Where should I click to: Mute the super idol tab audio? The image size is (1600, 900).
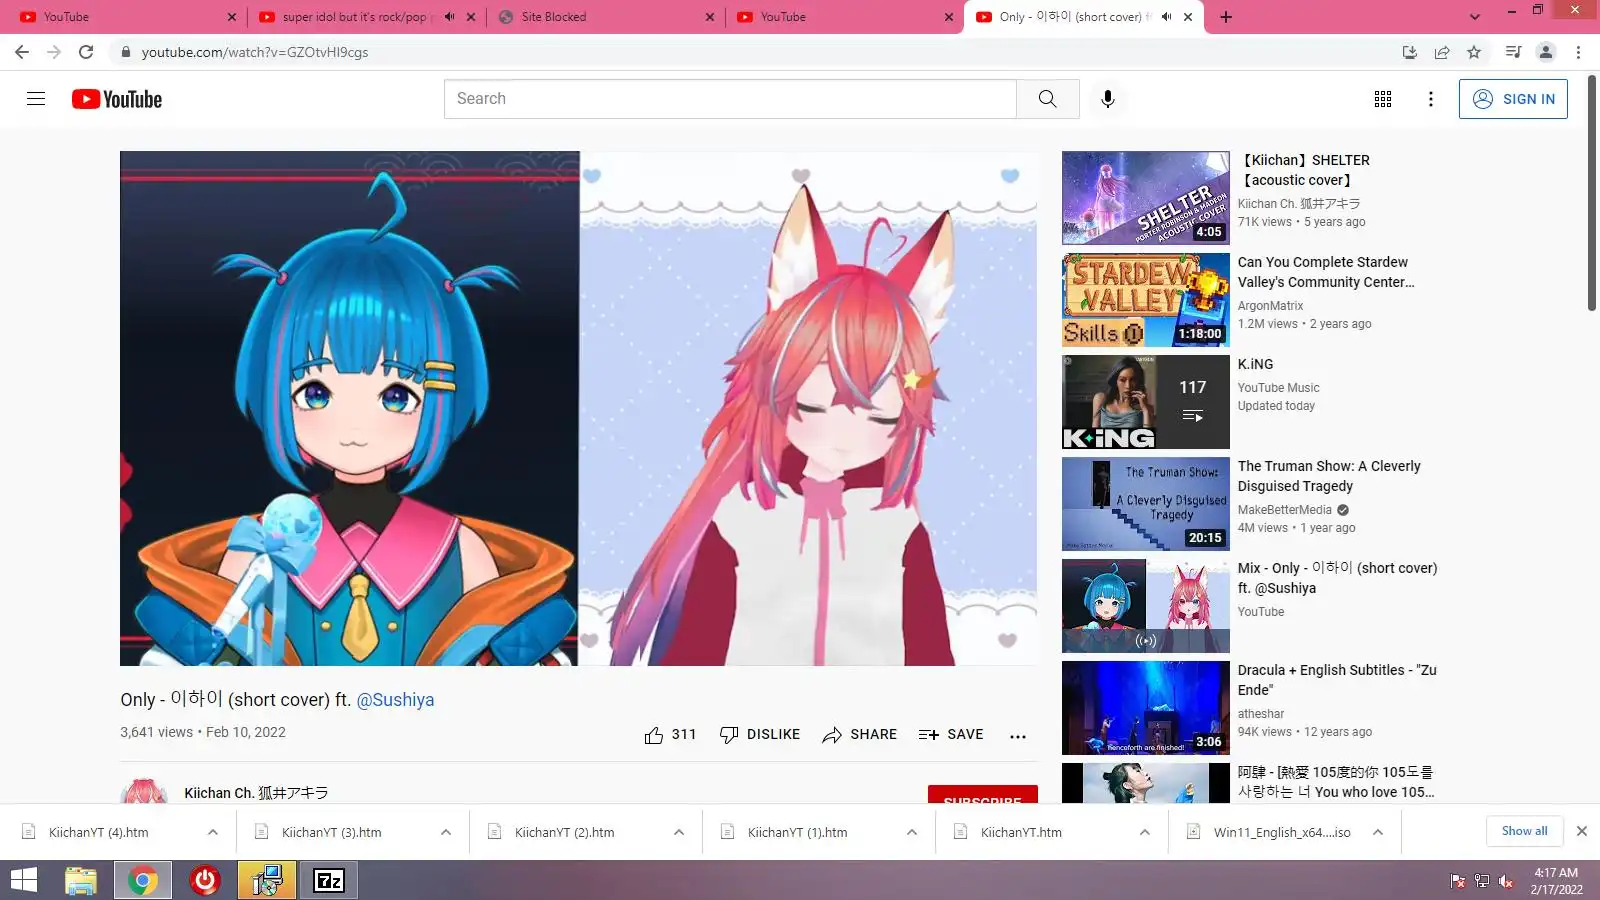pyautogui.click(x=449, y=17)
